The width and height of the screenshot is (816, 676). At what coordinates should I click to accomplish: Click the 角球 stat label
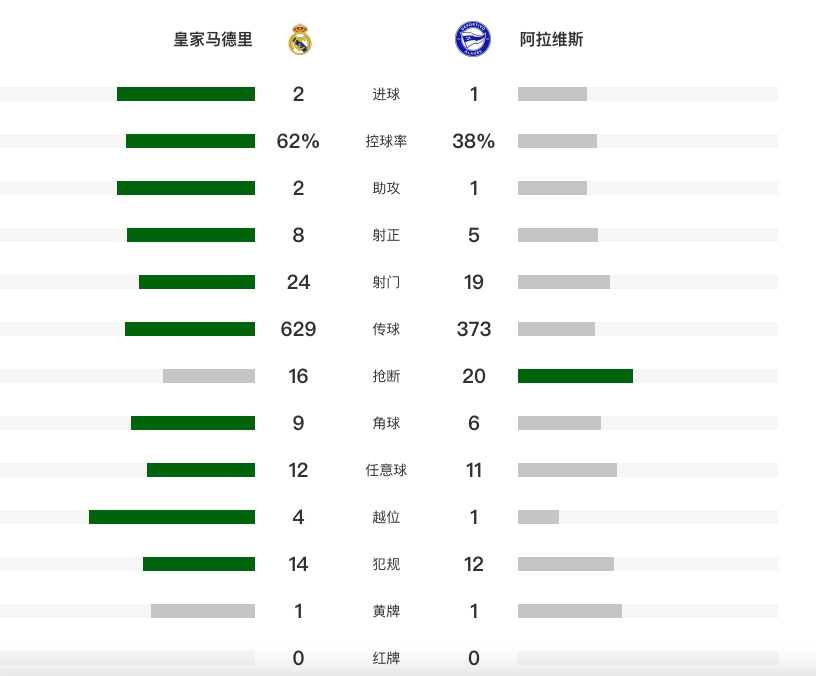386,423
